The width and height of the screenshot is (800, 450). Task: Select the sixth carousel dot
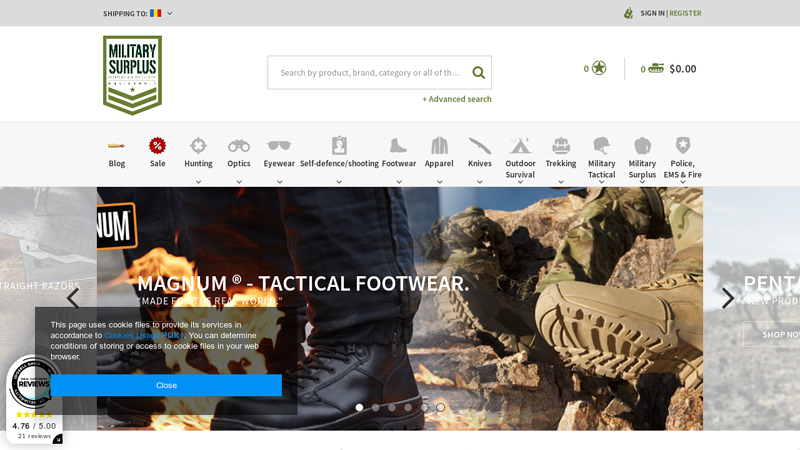(x=440, y=407)
